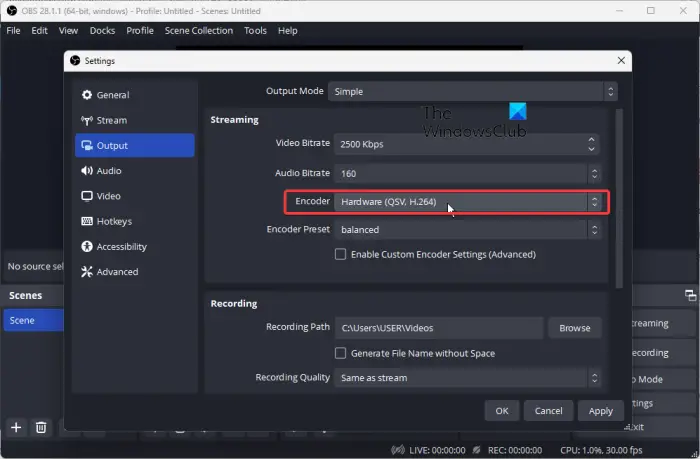Open Audio settings via speaker icon
The height and width of the screenshot is (459, 700).
pos(87,171)
